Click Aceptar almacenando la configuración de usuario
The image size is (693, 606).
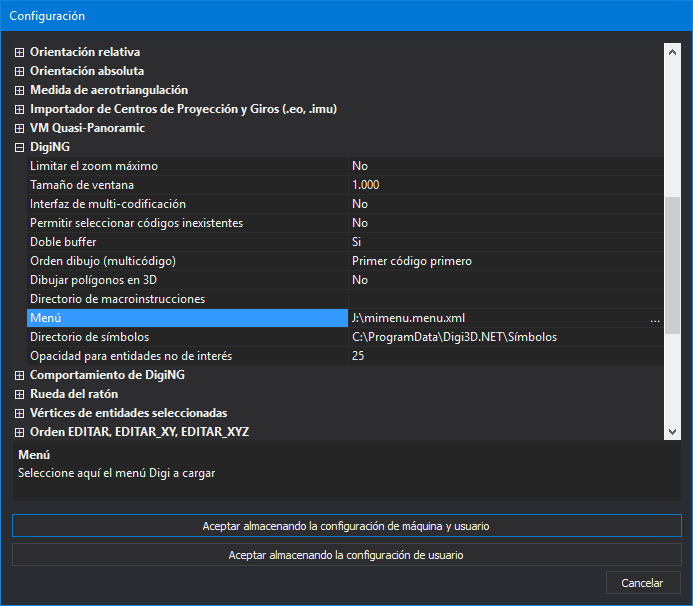(346, 555)
